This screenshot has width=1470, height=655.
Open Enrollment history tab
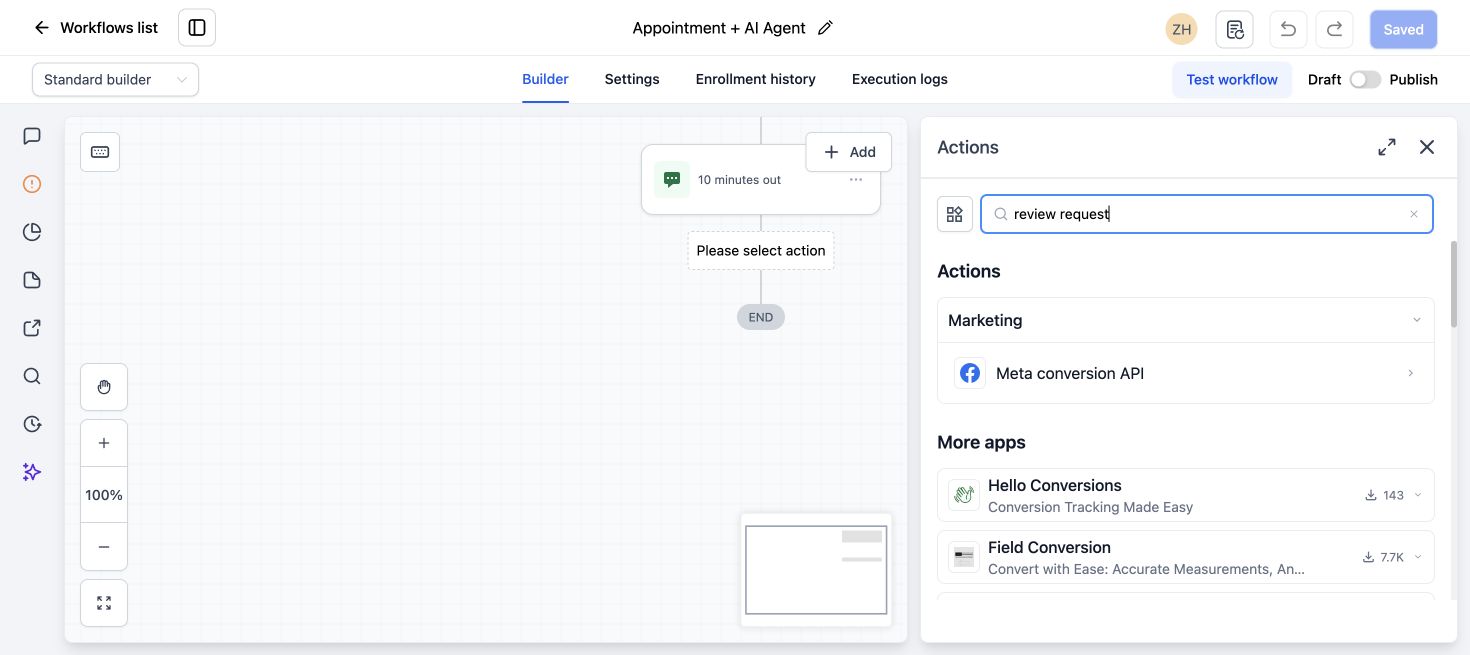[756, 80]
